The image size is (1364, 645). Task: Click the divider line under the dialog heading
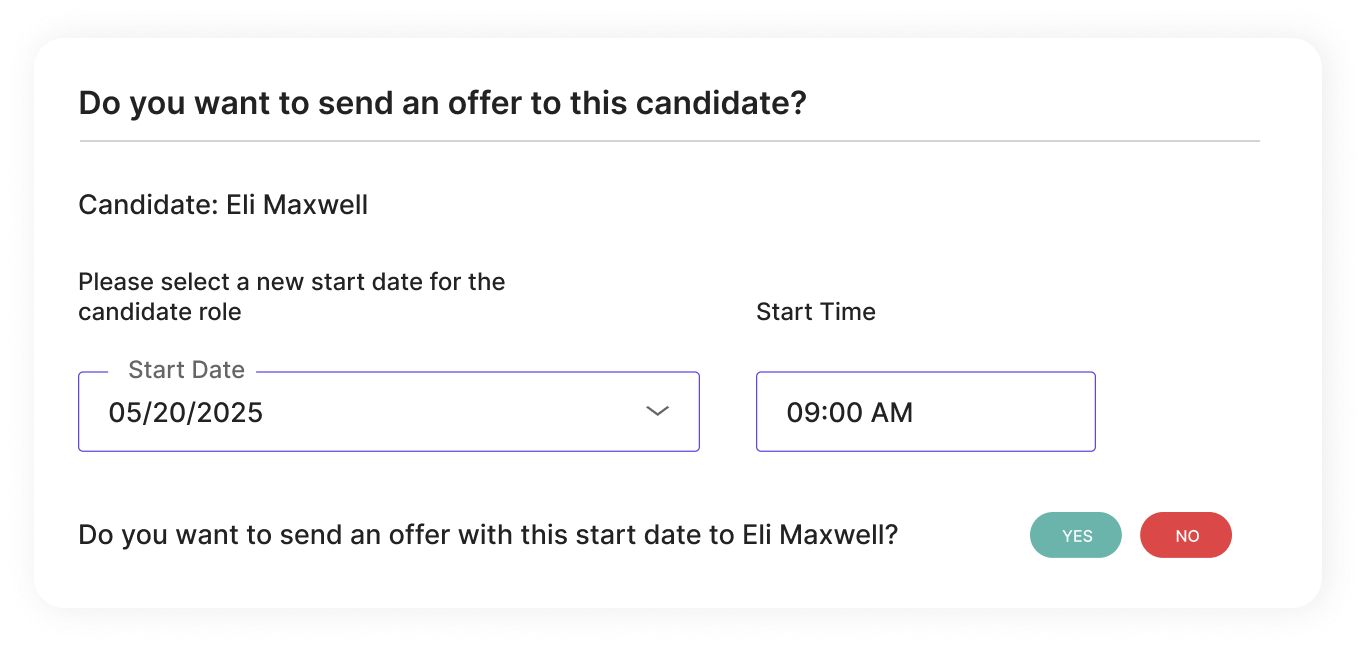(x=669, y=141)
